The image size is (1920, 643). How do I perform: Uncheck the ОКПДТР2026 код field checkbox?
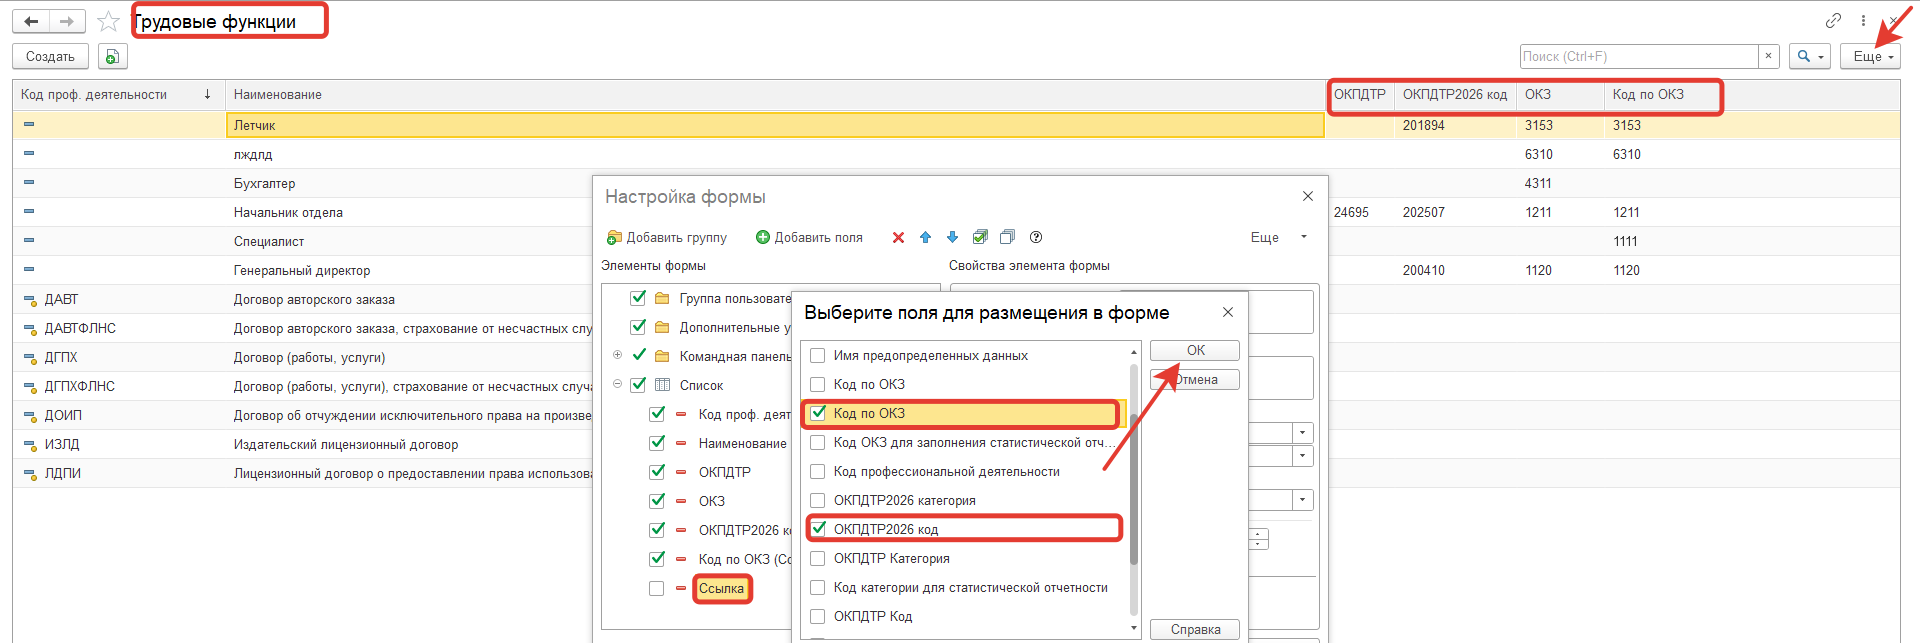click(x=818, y=529)
